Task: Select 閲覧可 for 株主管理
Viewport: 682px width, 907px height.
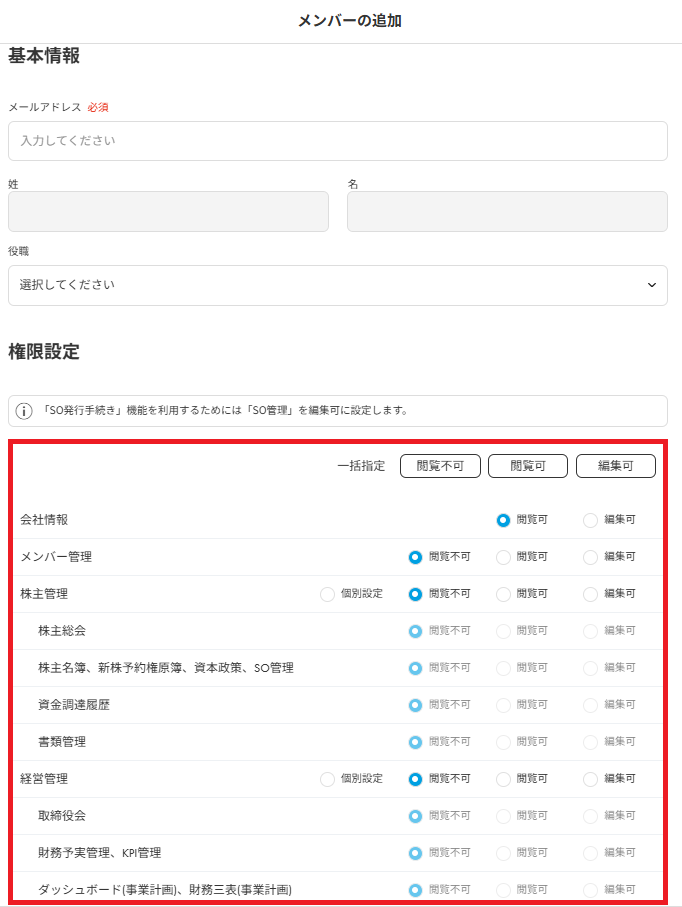Action: point(503,594)
